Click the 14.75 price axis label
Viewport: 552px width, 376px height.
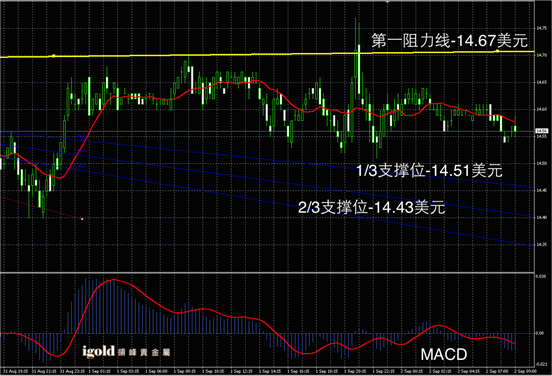tap(541, 28)
